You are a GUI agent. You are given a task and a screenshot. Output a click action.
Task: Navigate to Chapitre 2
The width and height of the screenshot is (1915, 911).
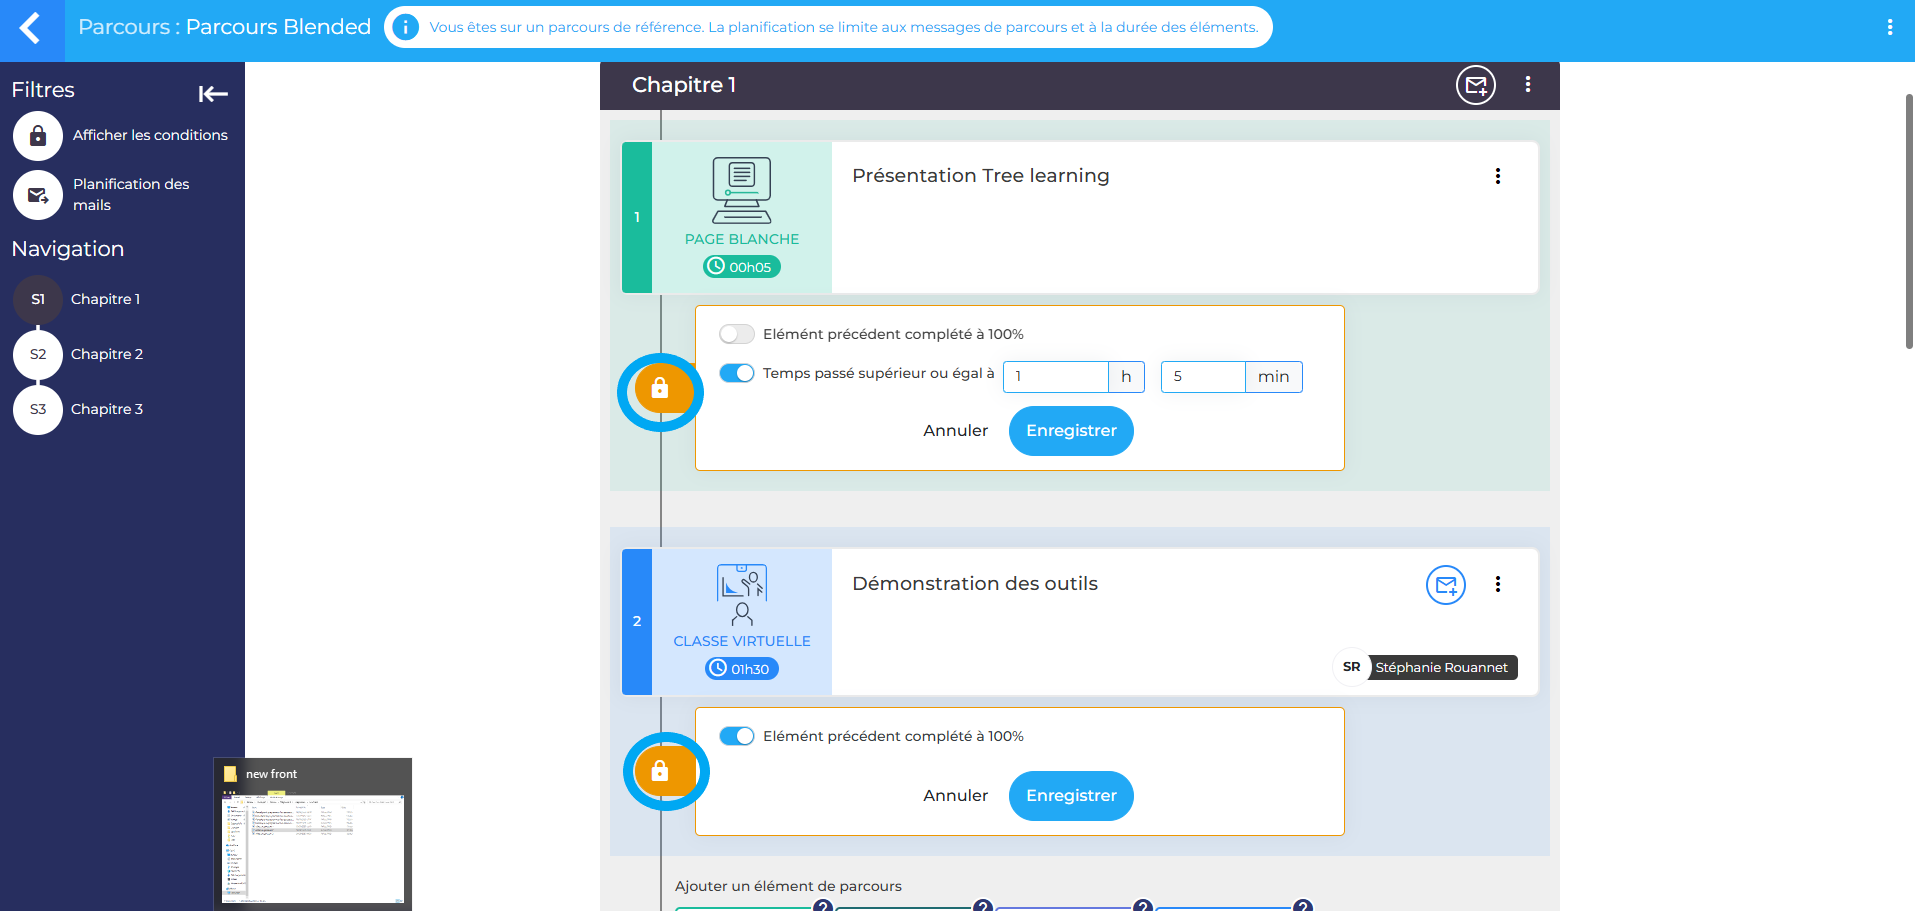coord(106,354)
